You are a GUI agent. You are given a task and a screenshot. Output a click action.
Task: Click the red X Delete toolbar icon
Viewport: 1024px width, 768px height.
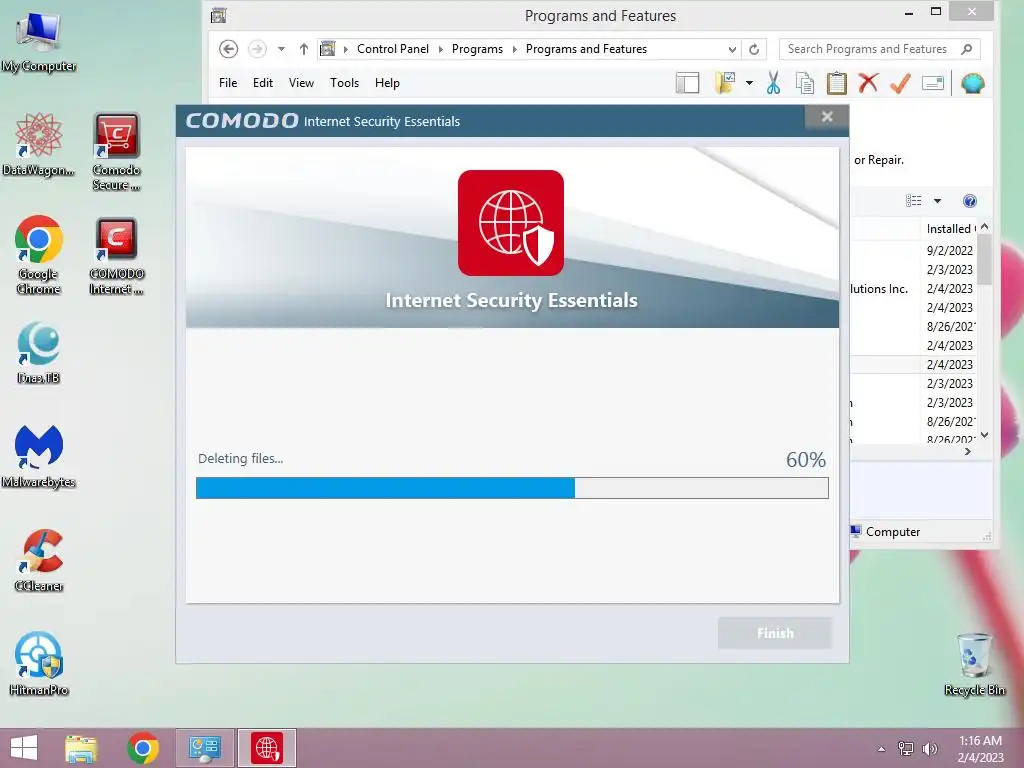pyautogui.click(x=868, y=83)
